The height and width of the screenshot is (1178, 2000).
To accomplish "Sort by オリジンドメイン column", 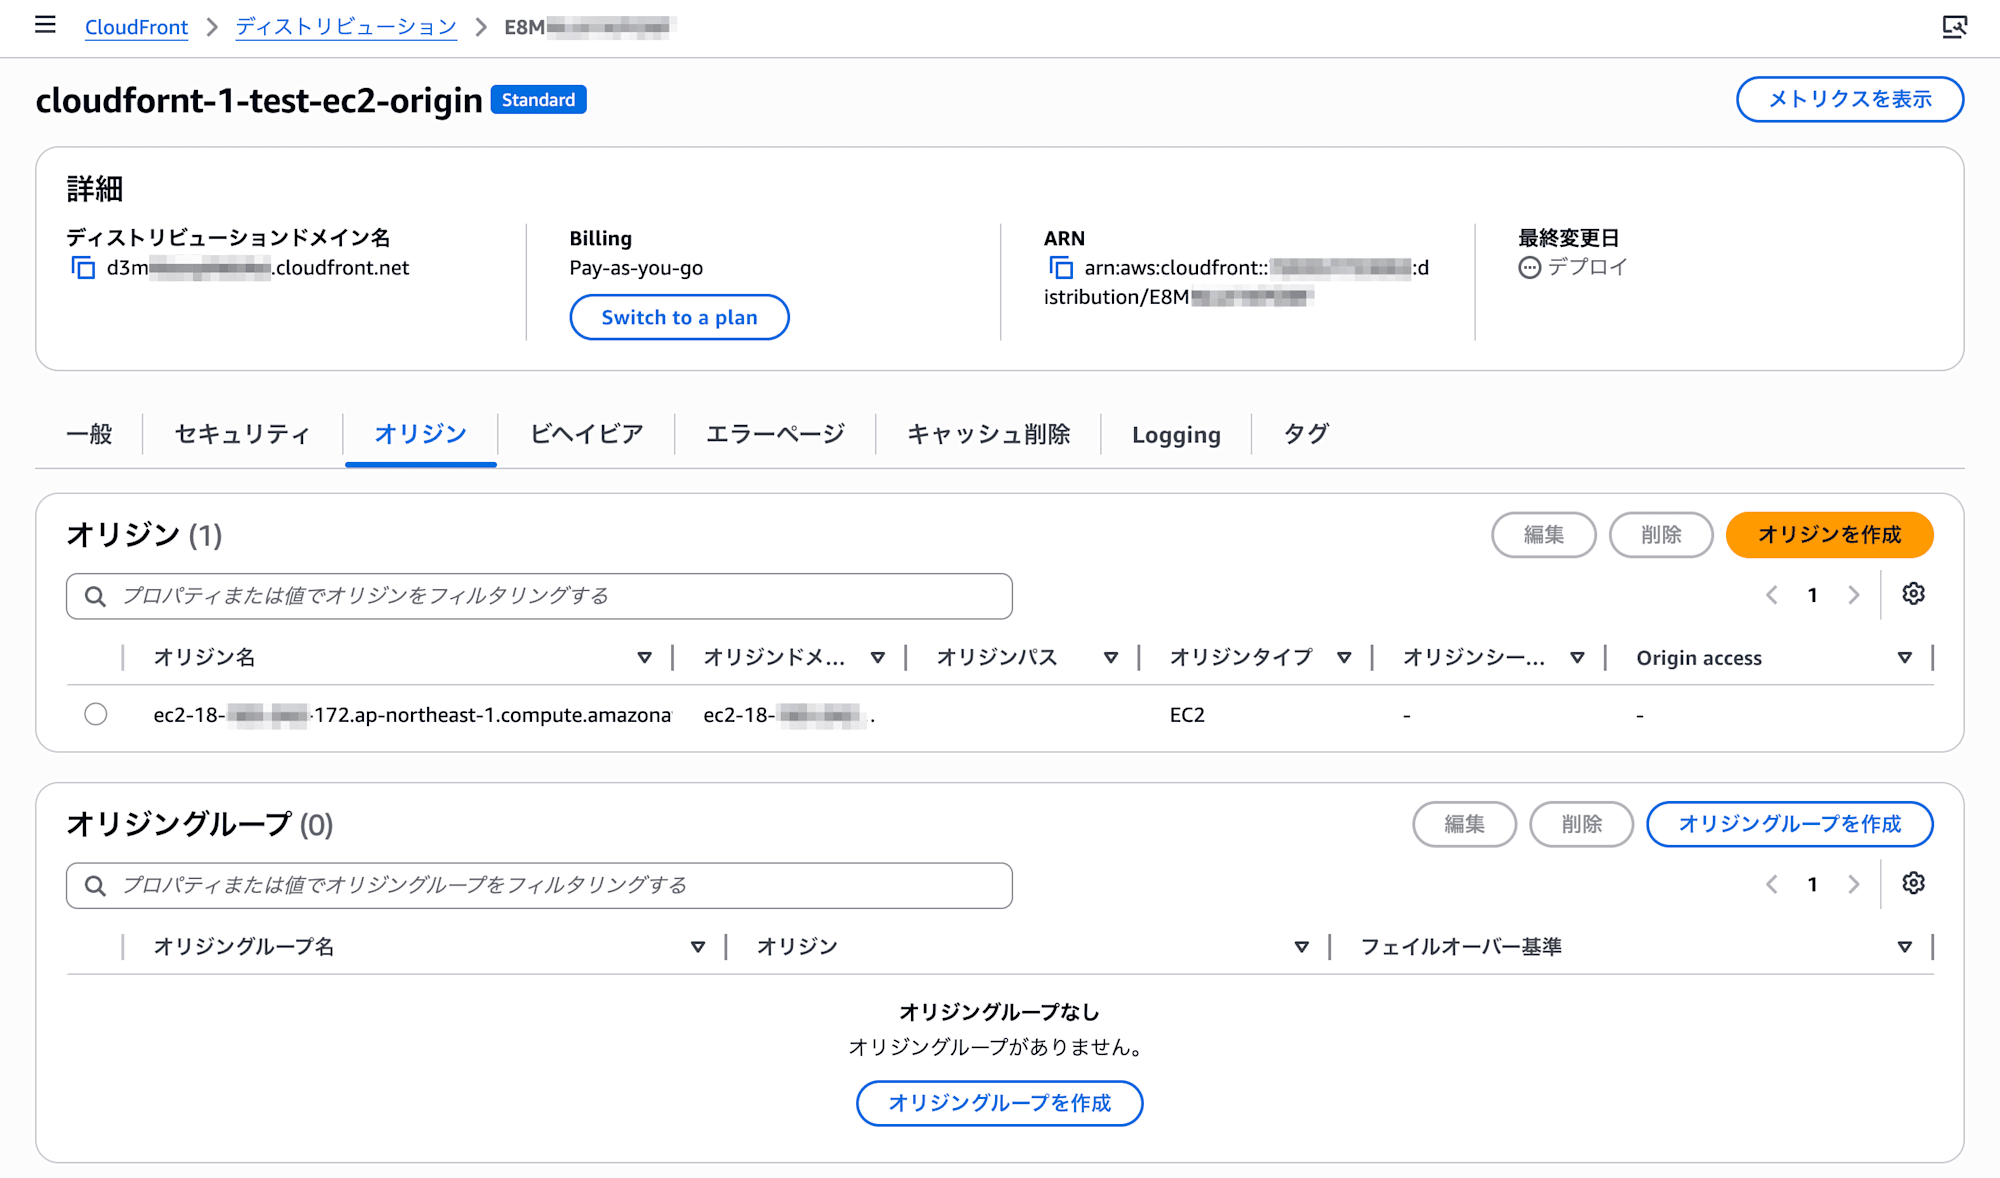I will click(877, 658).
